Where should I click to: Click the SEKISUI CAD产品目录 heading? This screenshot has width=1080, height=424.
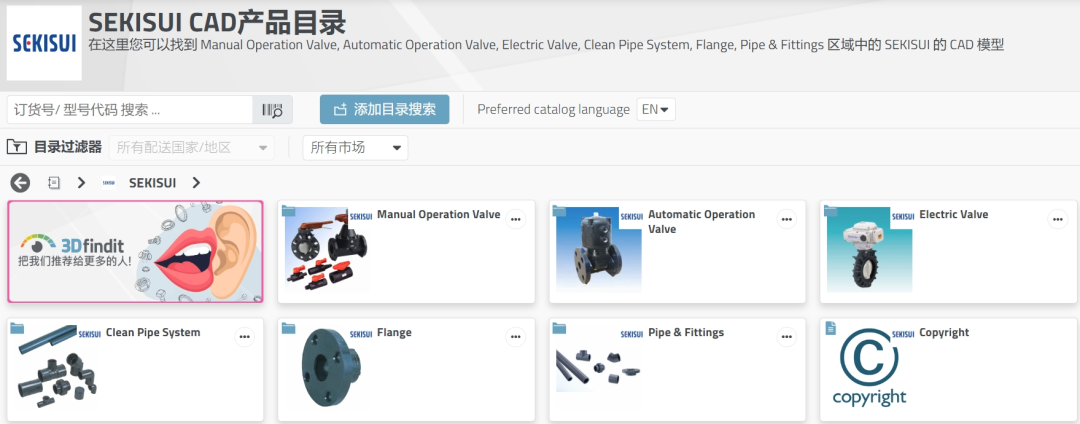point(217,23)
